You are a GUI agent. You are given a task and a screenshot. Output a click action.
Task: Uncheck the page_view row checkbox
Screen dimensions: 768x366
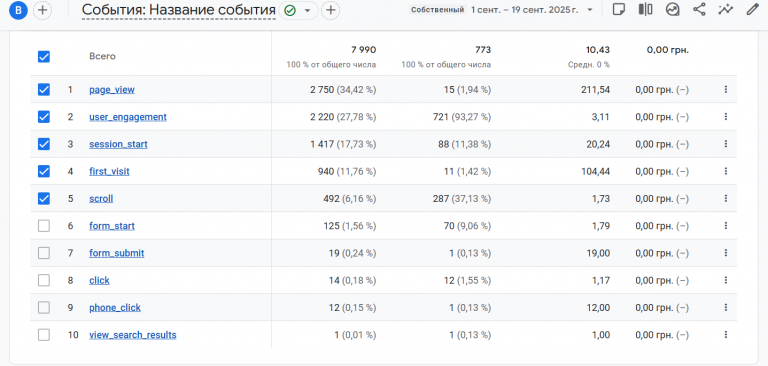coord(44,90)
